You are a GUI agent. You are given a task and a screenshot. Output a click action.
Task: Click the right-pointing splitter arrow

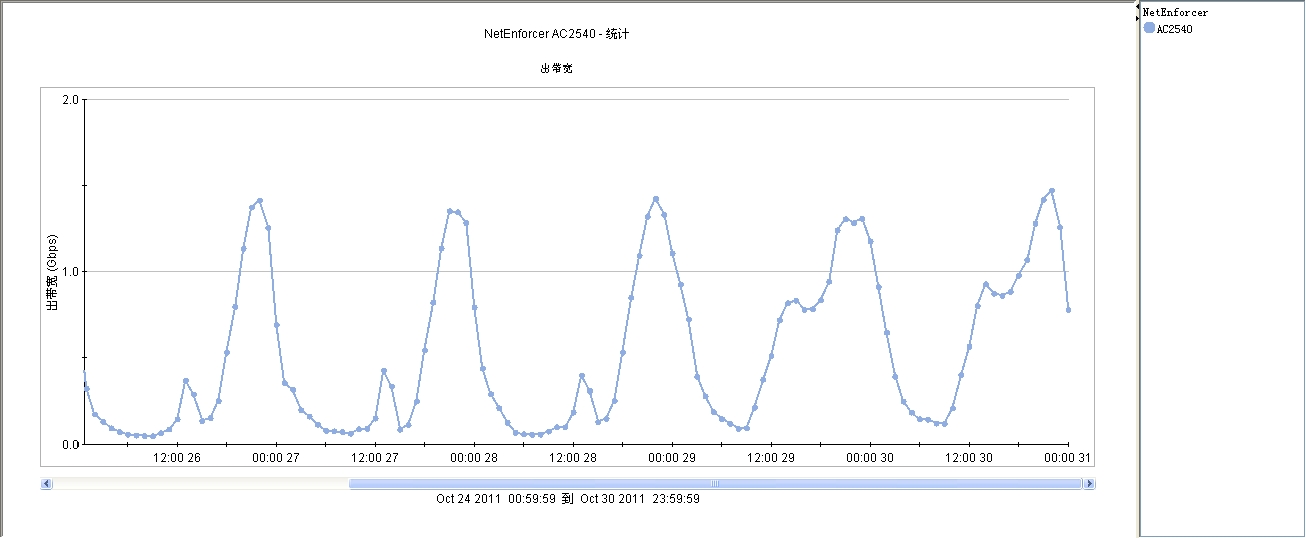1137,18
